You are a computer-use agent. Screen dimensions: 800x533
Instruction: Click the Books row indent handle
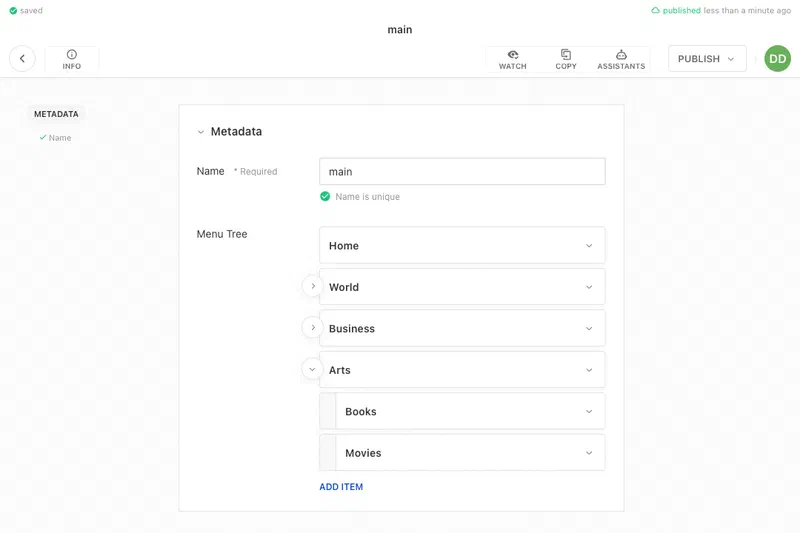328,411
